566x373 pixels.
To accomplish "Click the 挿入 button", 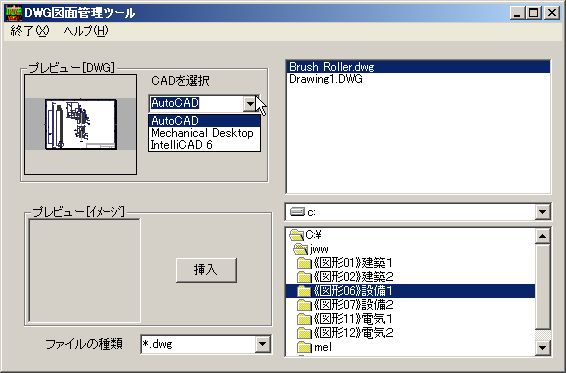I will pos(206,270).
